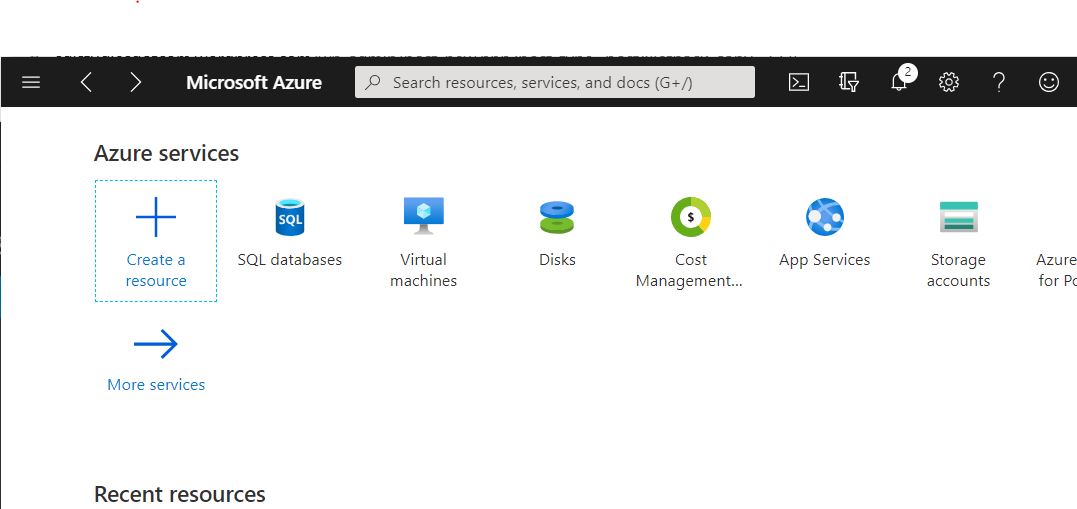The width and height of the screenshot is (1077, 509).
Task: Go forward using the right chevron
Action: [x=136, y=82]
